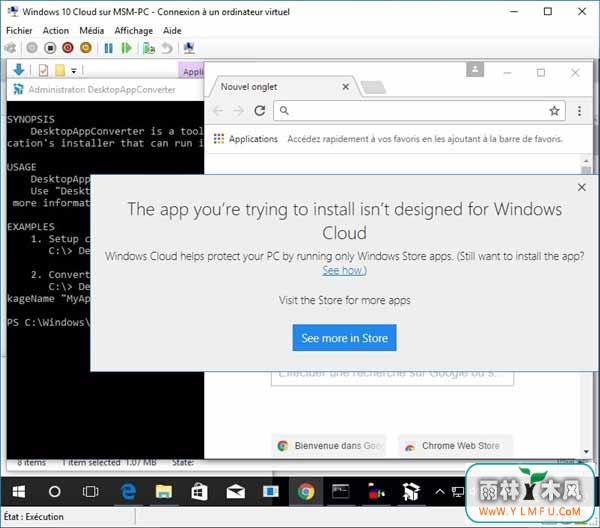Click the Enhanced Session mode icon
The height and width of the screenshot is (528, 600).
click(189, 48)
